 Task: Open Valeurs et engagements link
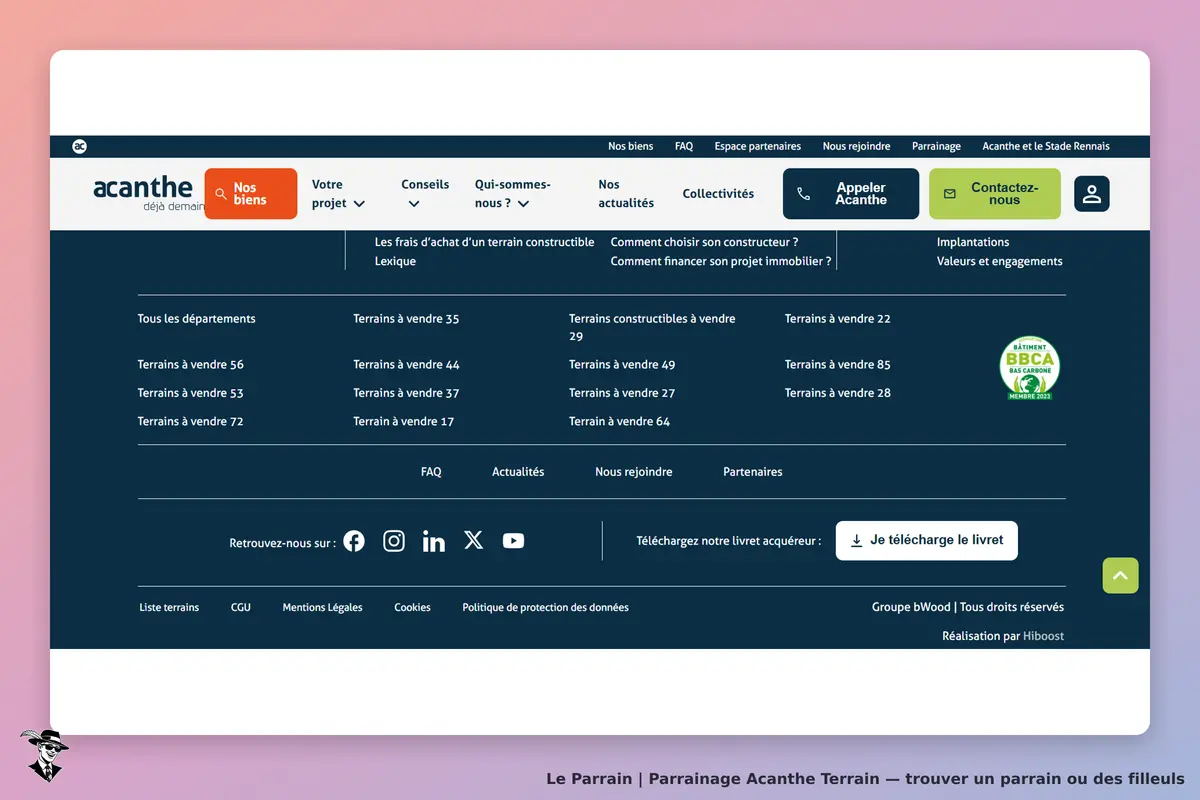tap(1000, 261)
